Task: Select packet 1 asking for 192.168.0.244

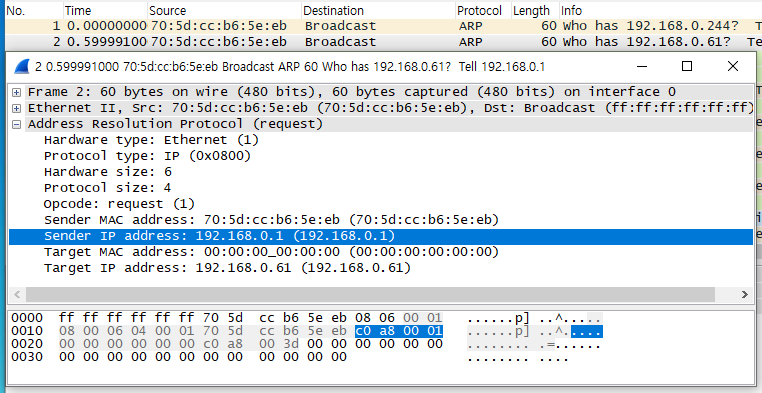Action: coord(383,26)
